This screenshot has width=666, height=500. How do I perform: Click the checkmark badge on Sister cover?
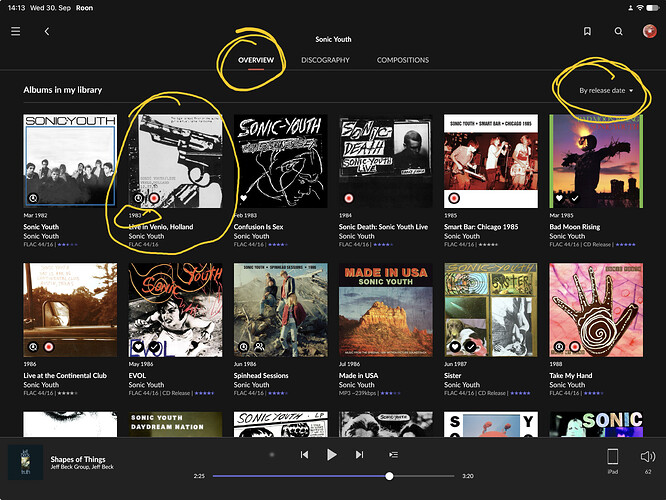coord(470,347)
